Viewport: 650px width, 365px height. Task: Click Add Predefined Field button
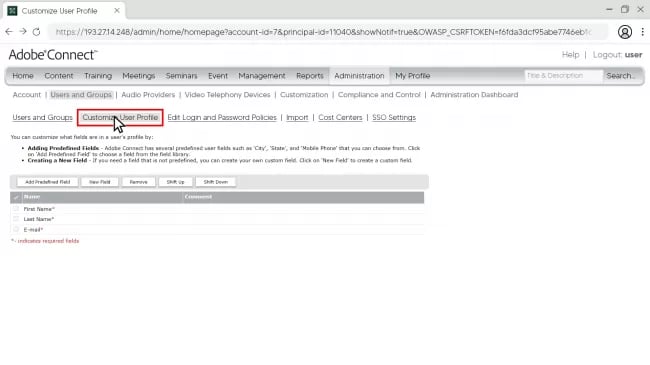coord(47,182)
